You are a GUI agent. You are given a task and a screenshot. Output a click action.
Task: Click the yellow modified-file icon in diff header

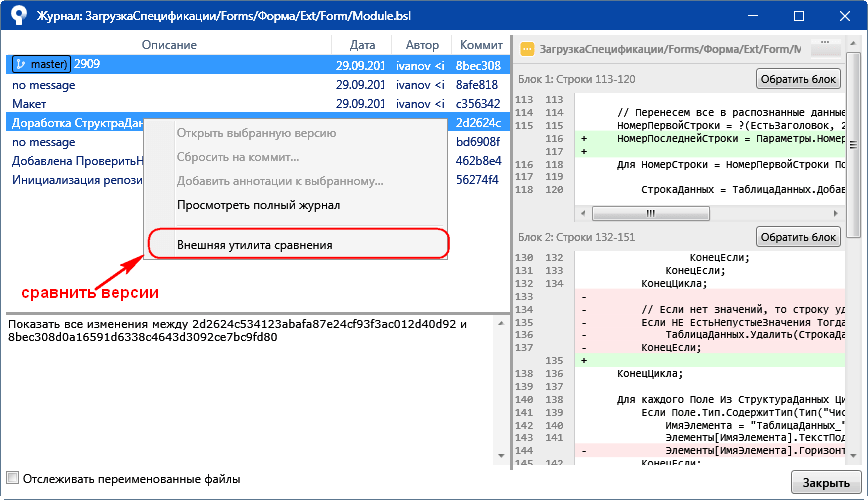tap(526, 49)
